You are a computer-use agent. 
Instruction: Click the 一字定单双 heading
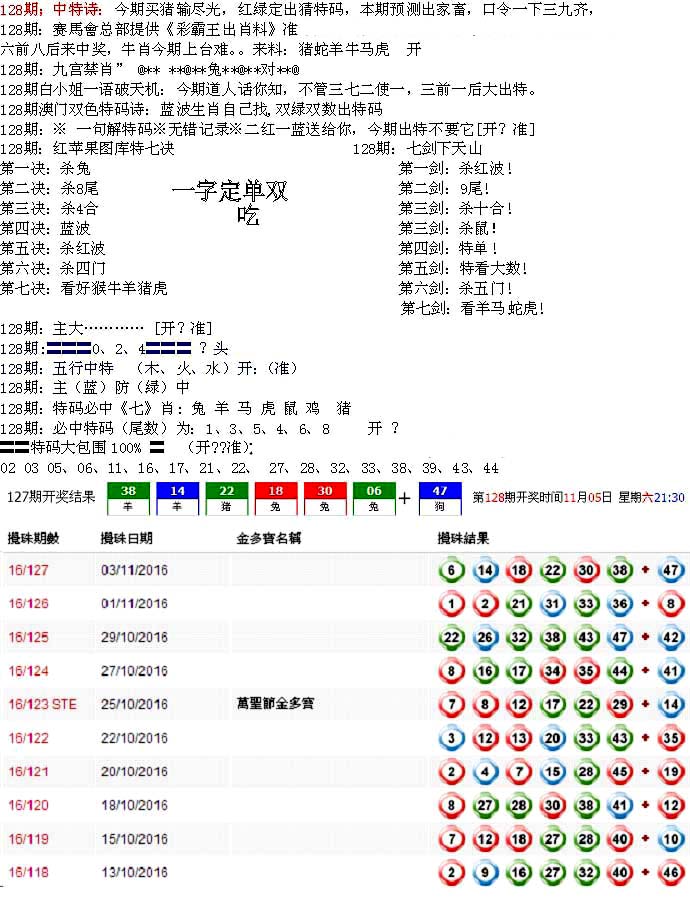[230, 191]
